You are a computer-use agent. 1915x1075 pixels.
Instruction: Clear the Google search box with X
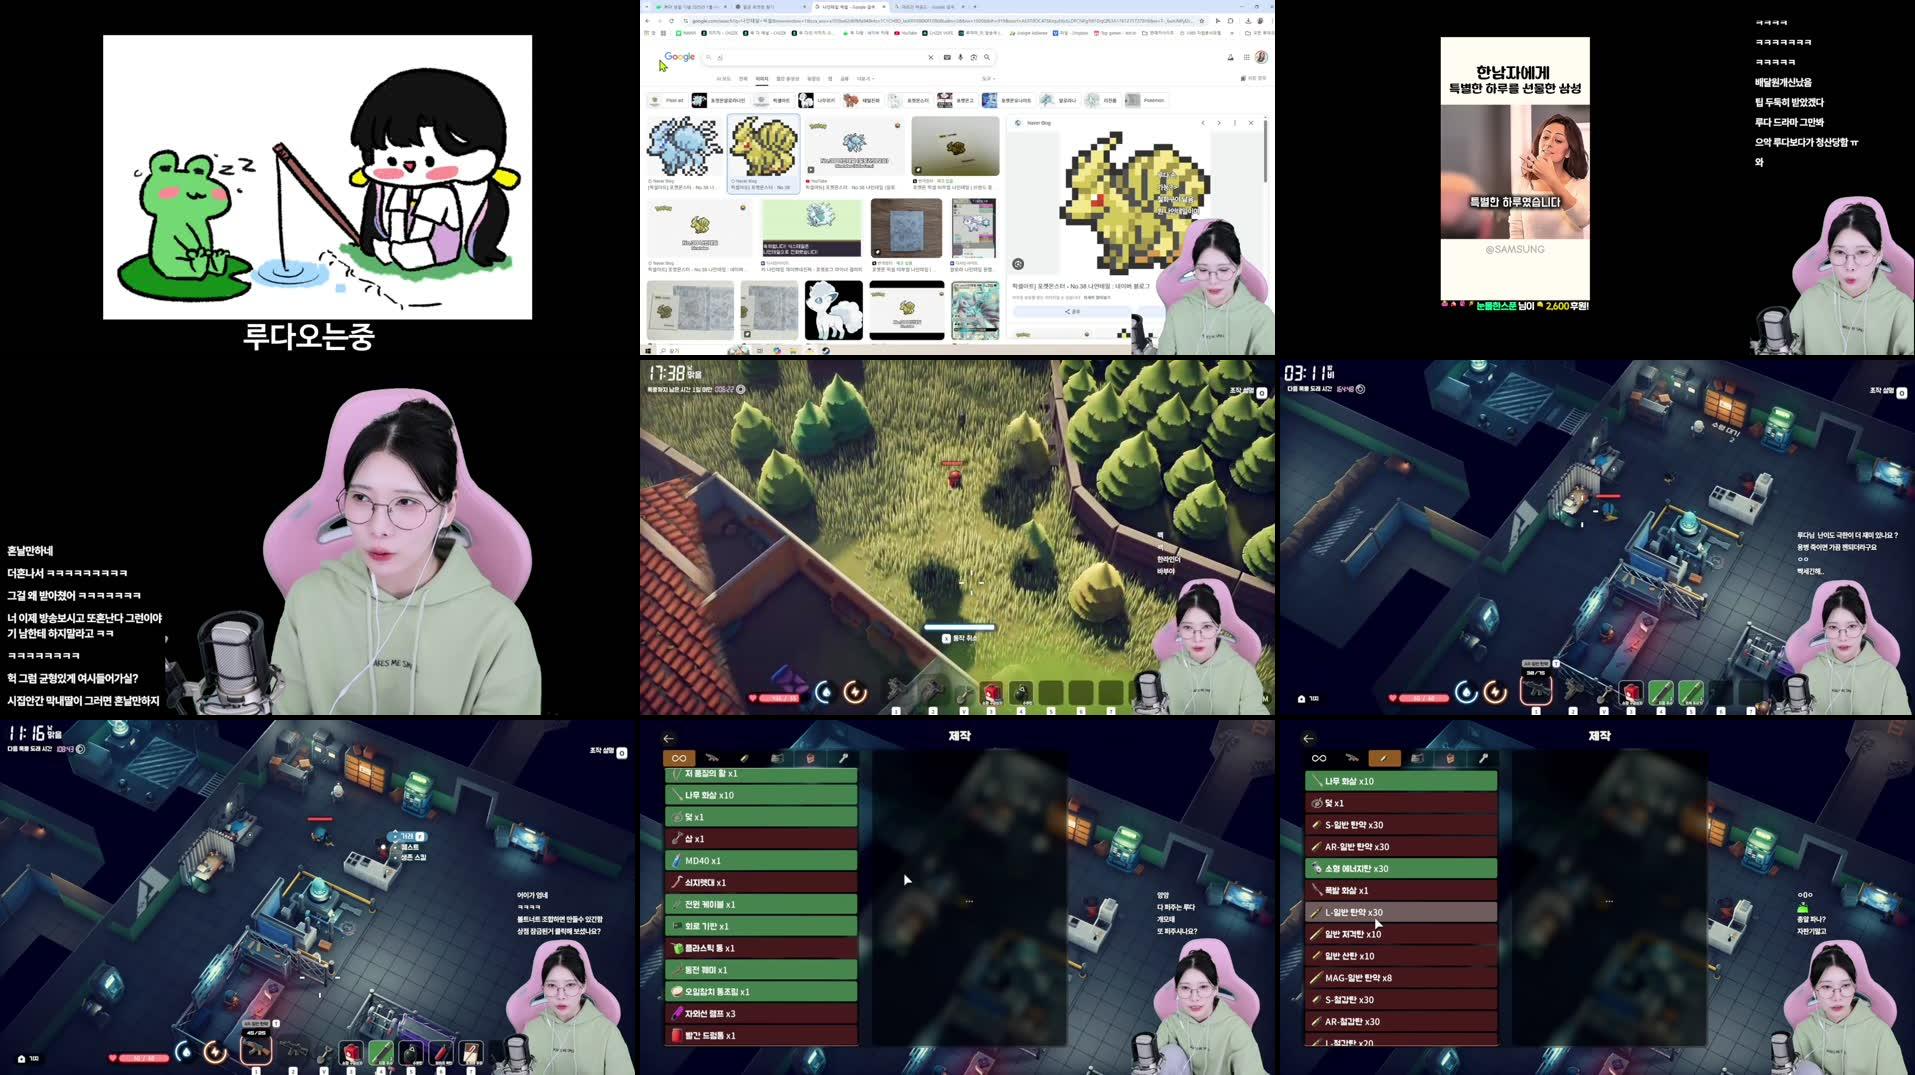point(930,57)
